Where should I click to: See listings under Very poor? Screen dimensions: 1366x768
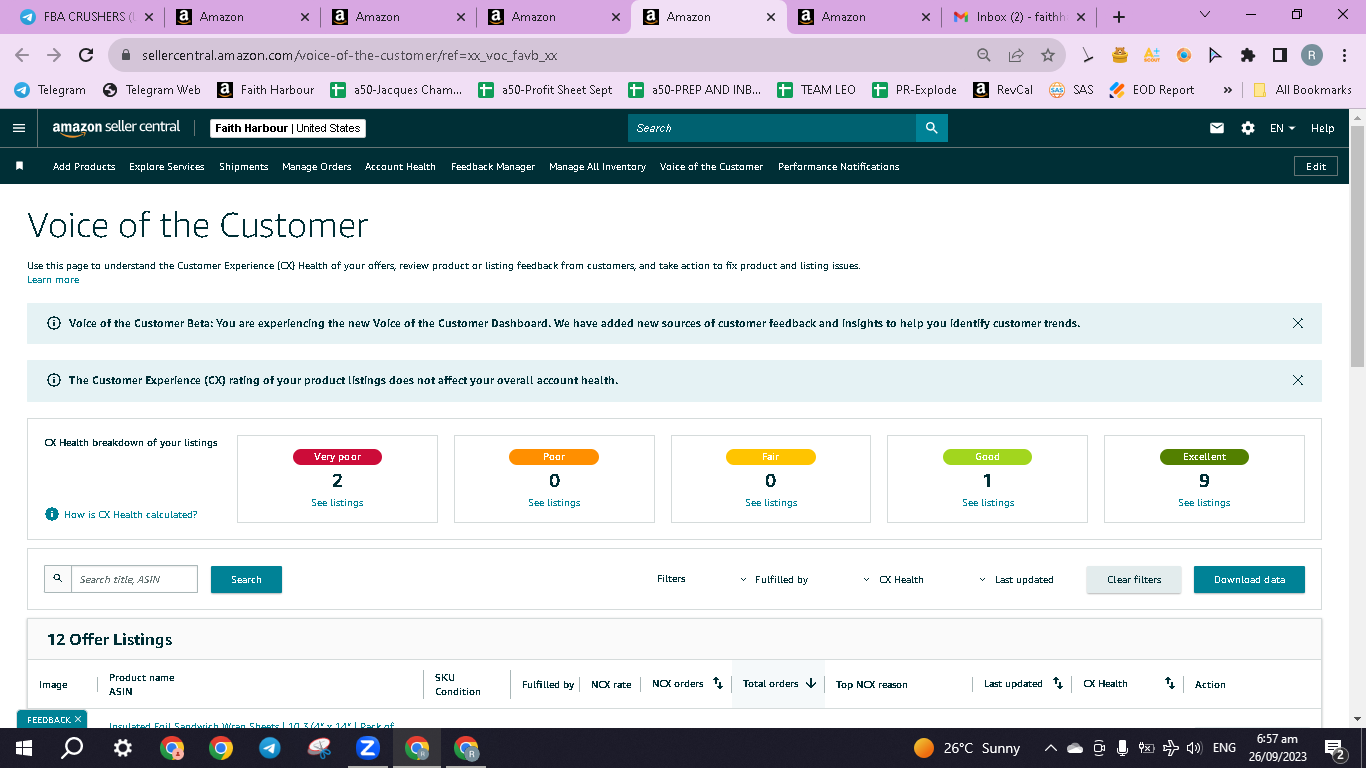(337, 503)
